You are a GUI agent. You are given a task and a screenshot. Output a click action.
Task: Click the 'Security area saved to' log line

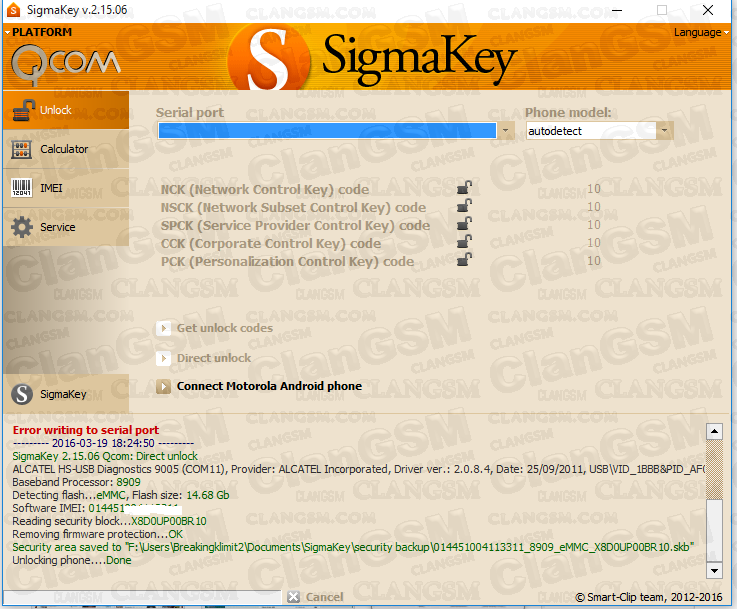[x=353, y=547]
